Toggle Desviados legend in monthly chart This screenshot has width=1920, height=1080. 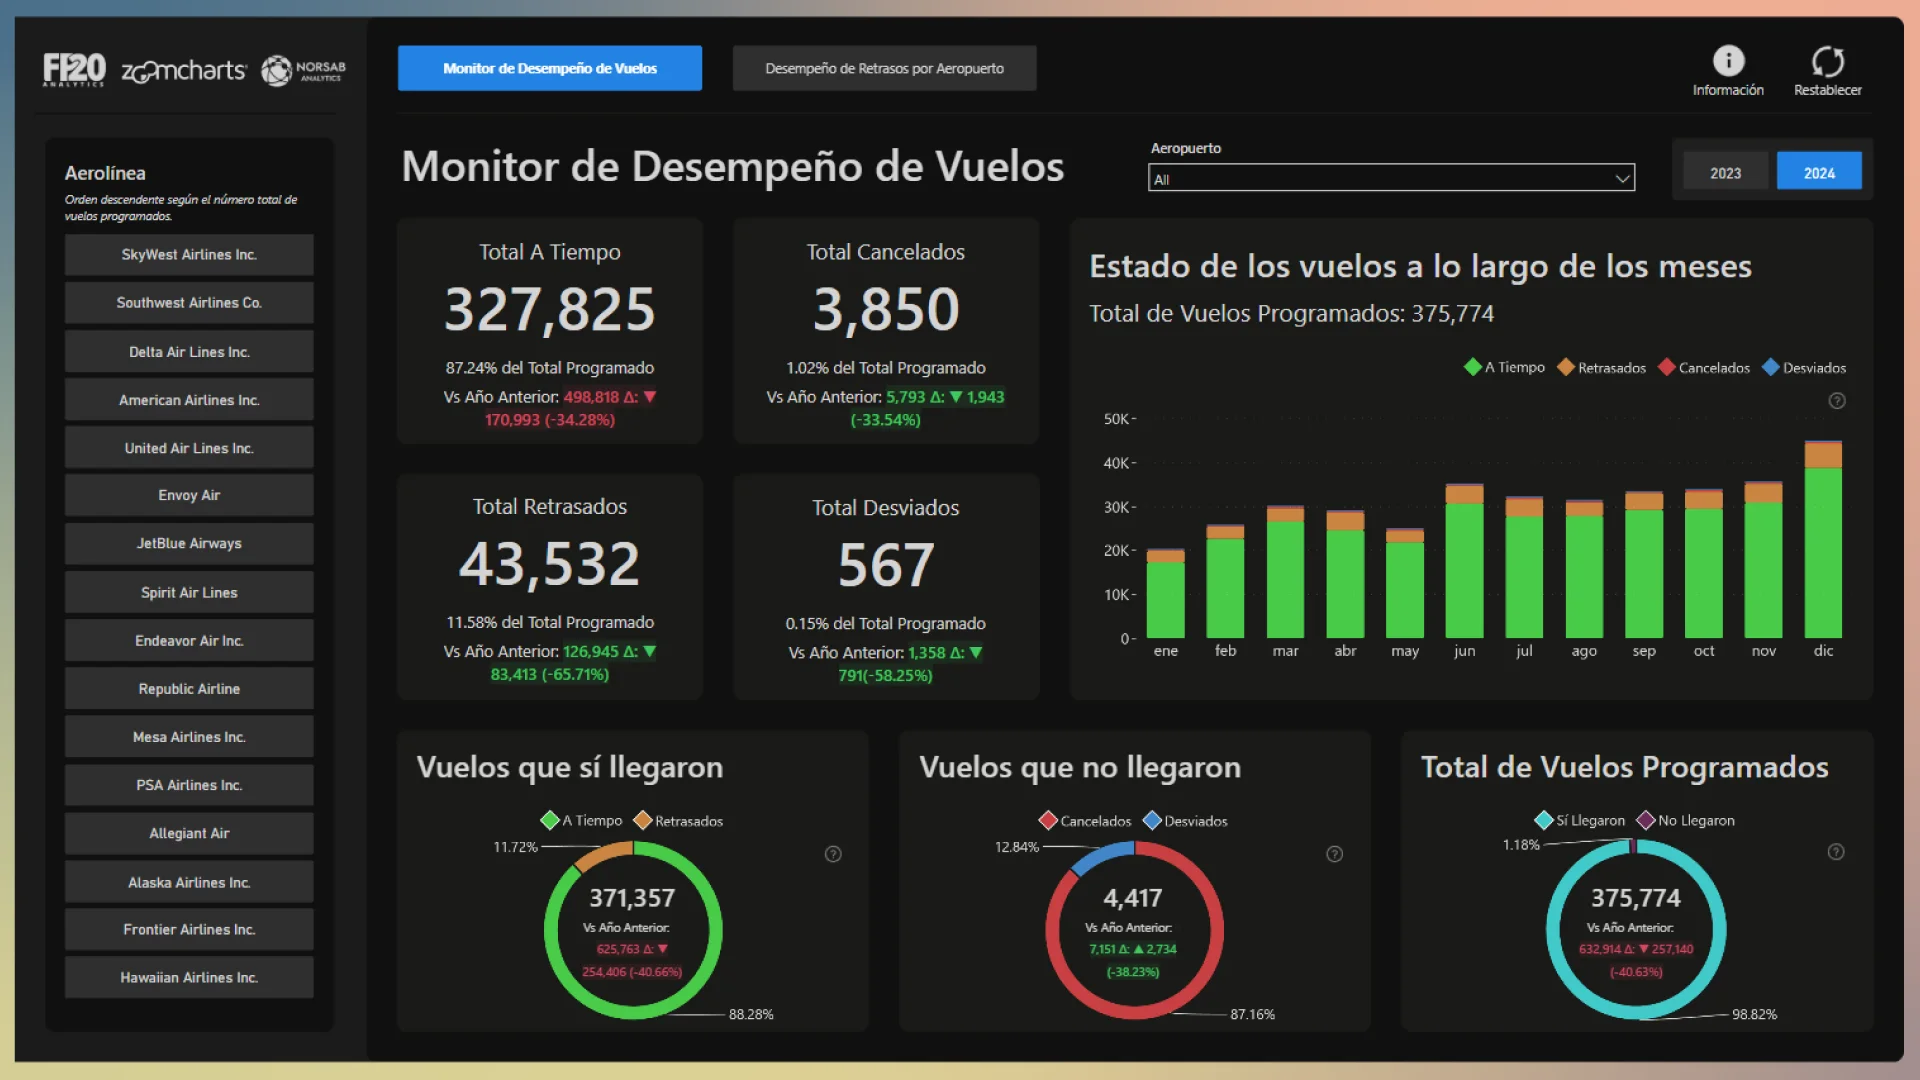click(x=1804, y=368)
